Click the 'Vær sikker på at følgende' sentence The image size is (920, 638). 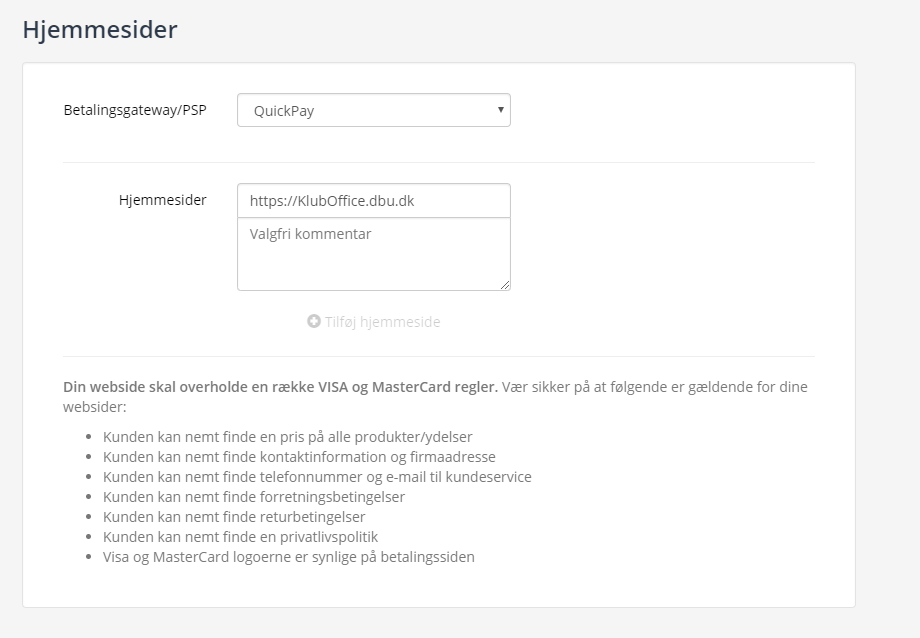click(654, 387)
